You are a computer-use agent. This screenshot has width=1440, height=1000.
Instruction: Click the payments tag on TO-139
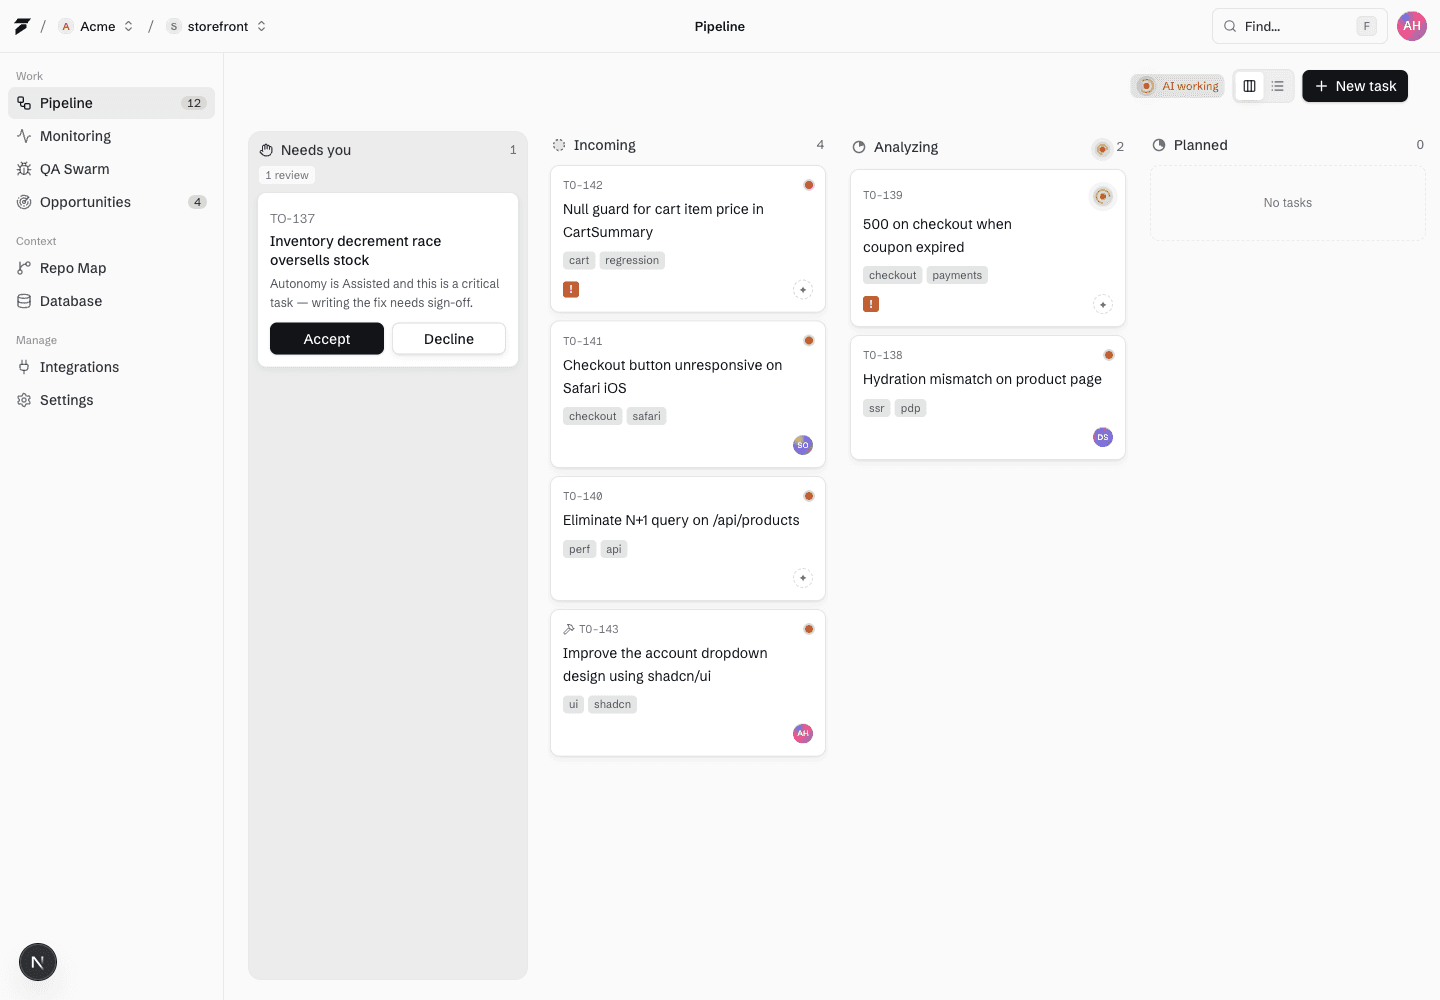(957, 275)
